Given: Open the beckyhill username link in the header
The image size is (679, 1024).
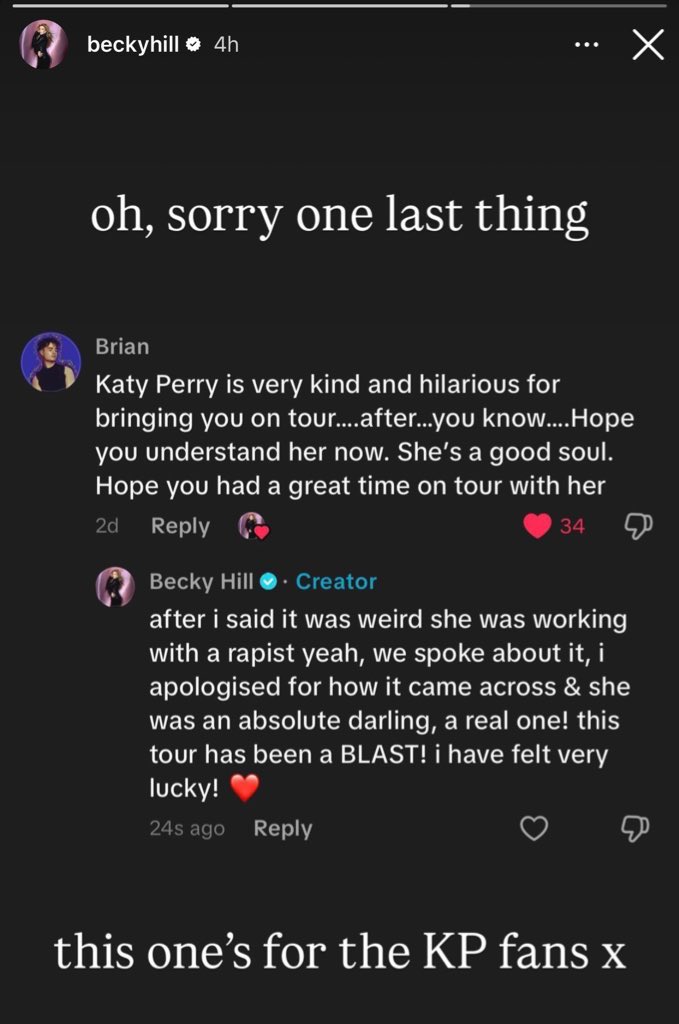Looking at the screenshot, I should point(133,45).
